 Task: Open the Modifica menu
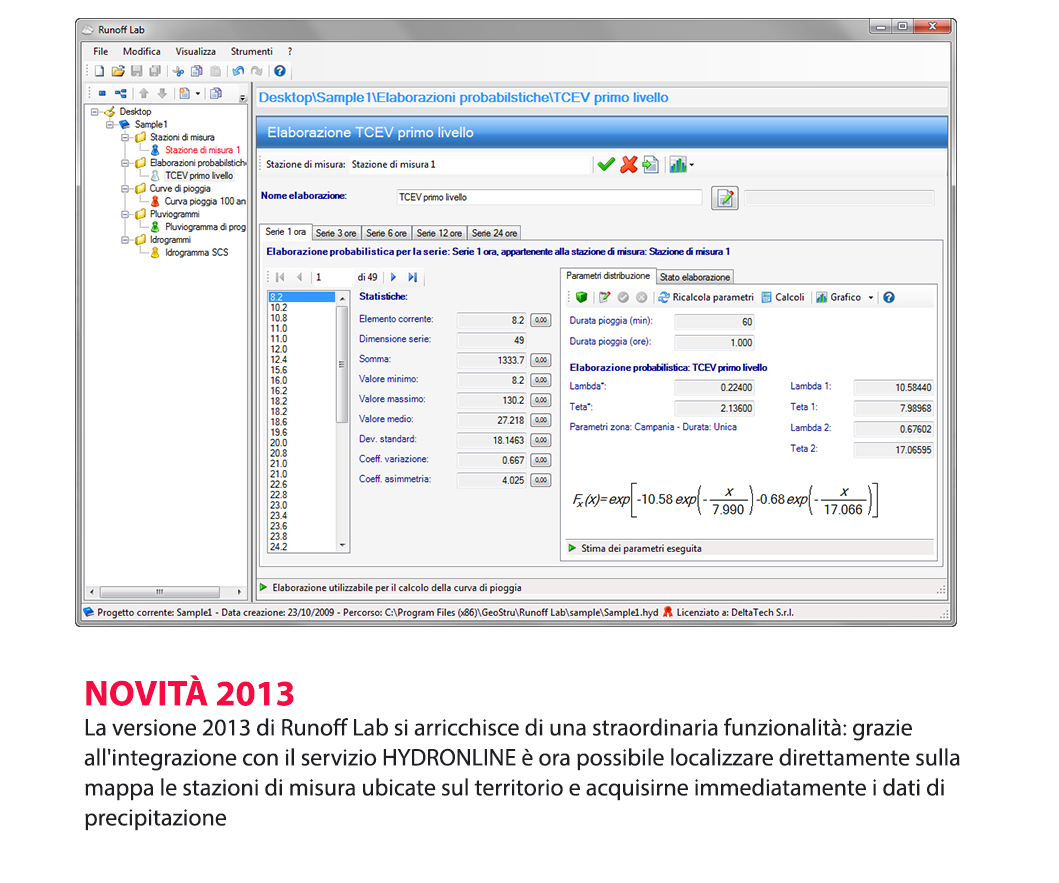[x=142, y=51]
